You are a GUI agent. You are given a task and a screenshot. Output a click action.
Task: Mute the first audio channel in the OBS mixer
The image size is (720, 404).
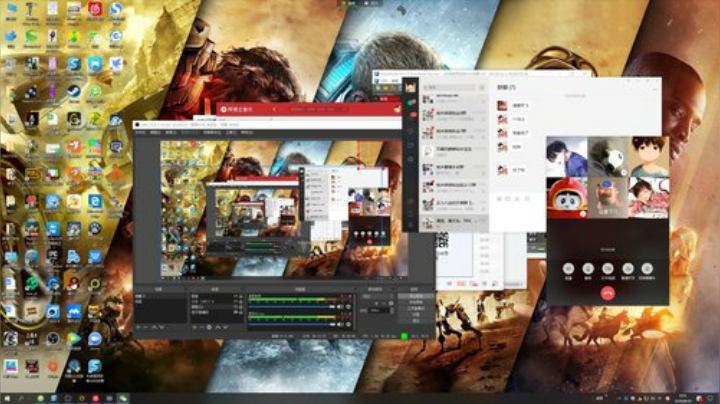pos(340,307)
